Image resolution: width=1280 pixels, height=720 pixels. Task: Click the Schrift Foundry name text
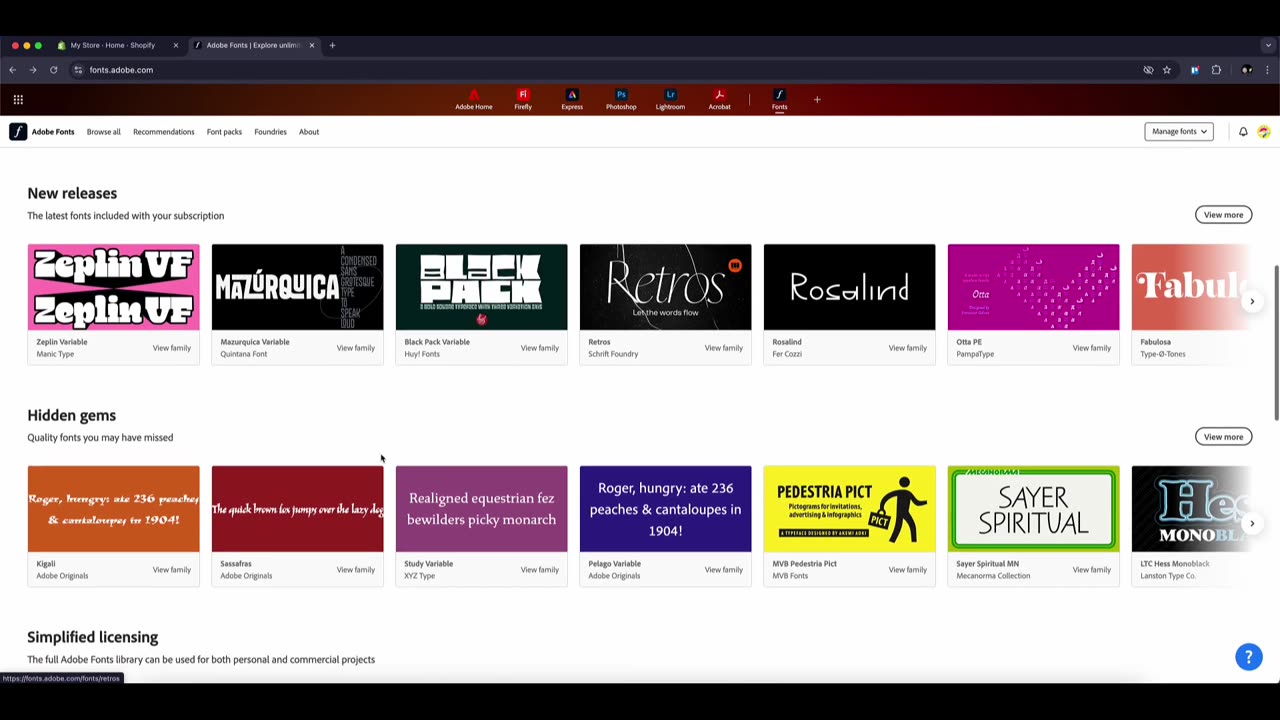(613, 354)
